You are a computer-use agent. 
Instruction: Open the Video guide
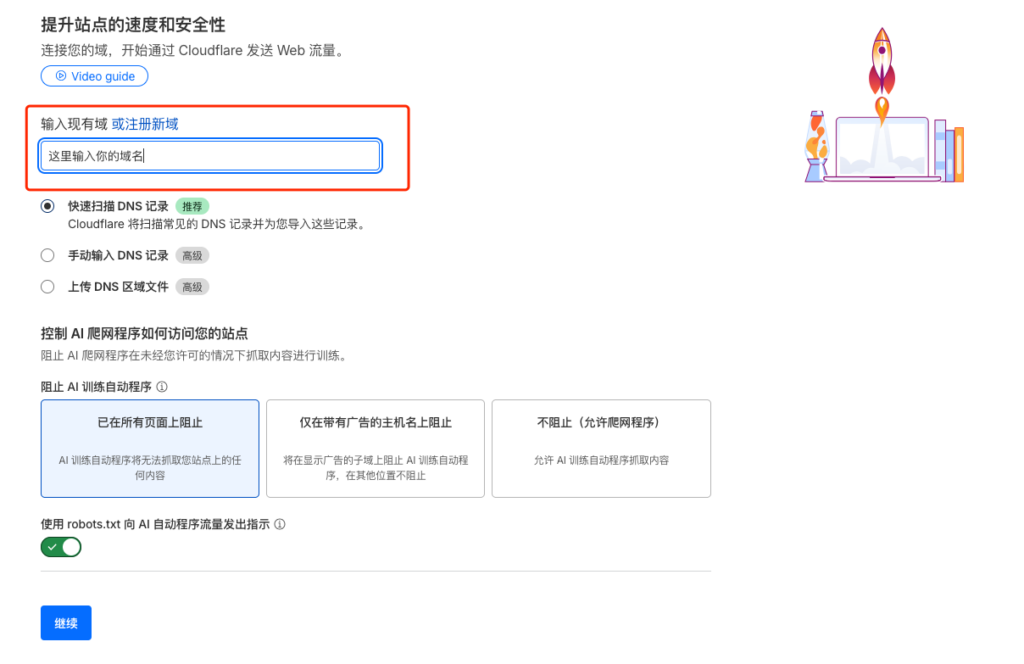point(94,76)
